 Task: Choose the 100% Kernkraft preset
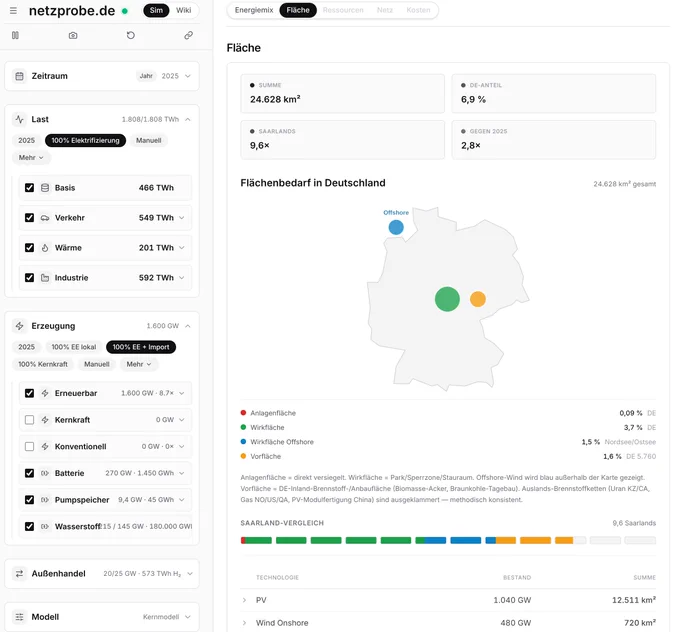(x=43, y=364)
